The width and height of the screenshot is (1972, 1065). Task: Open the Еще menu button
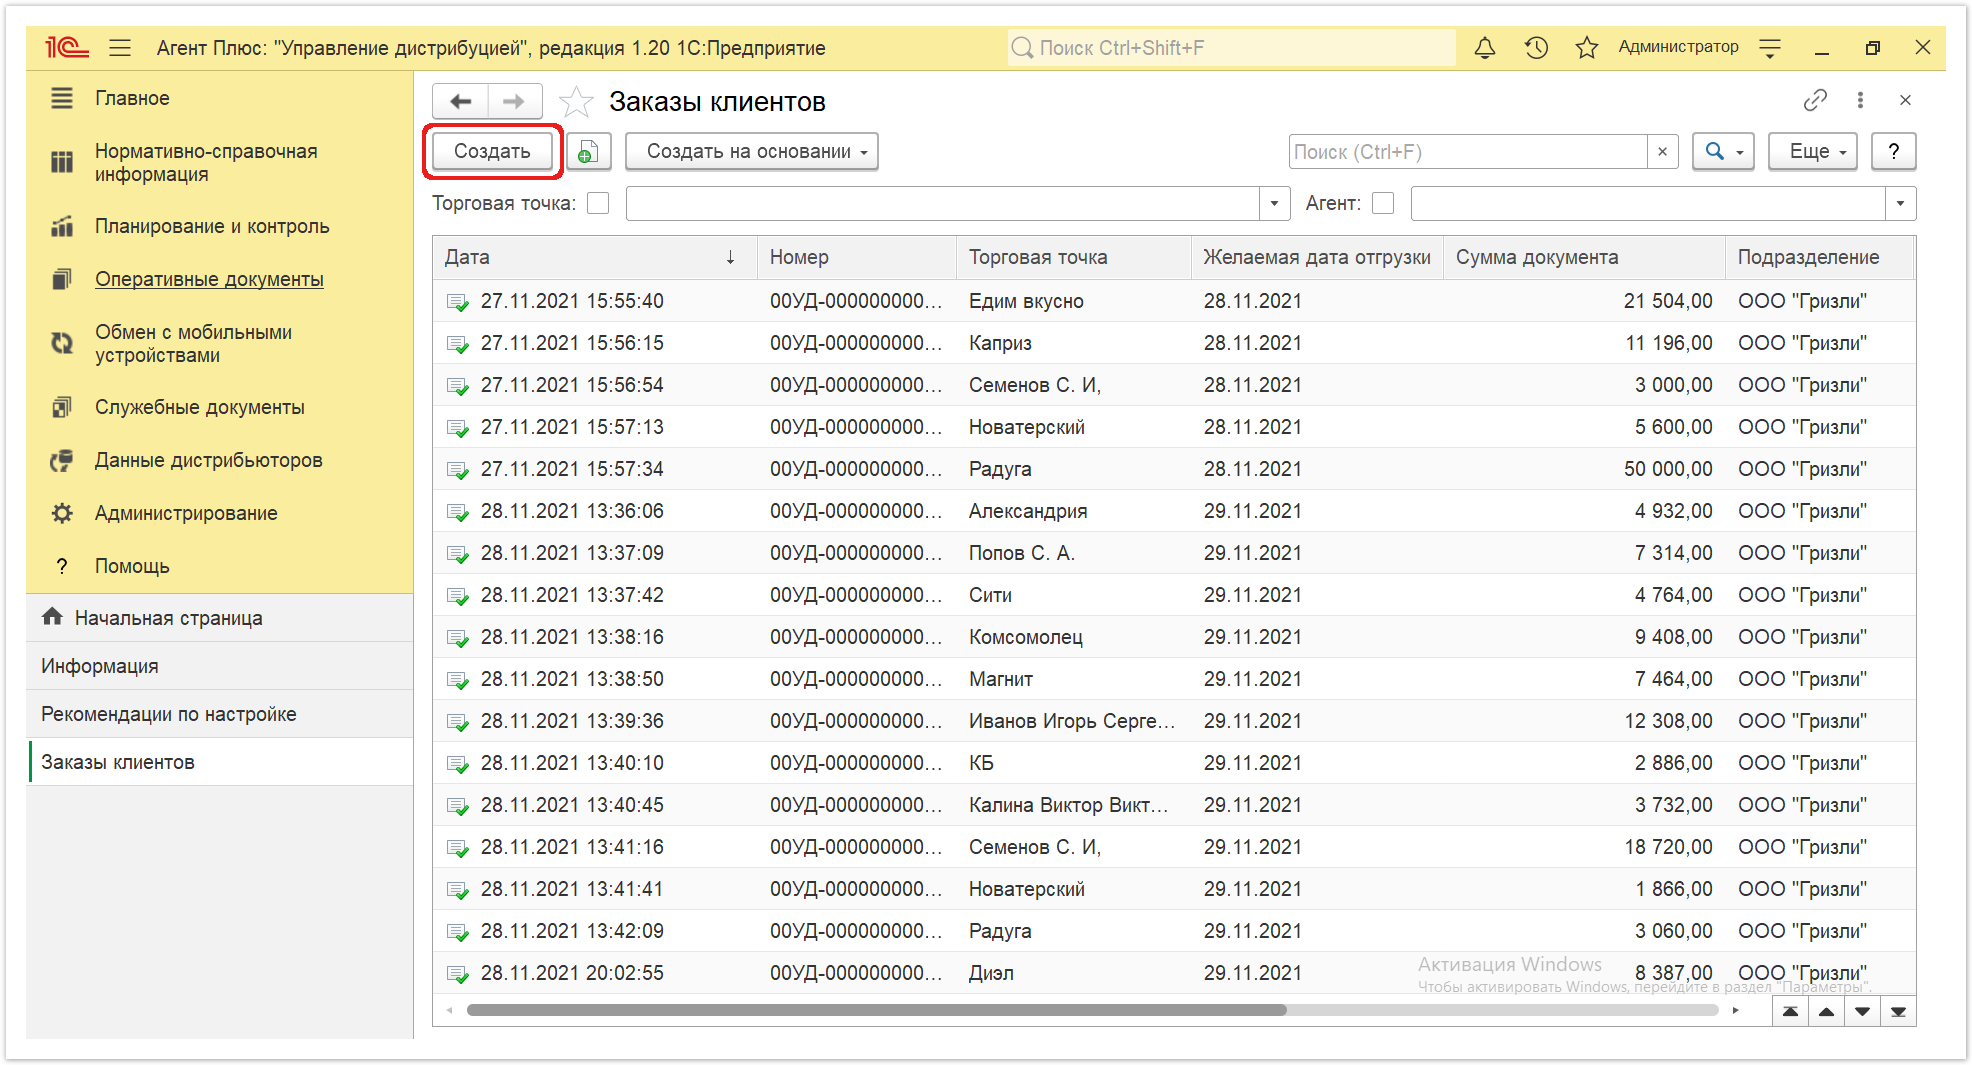pos(1812,152)
